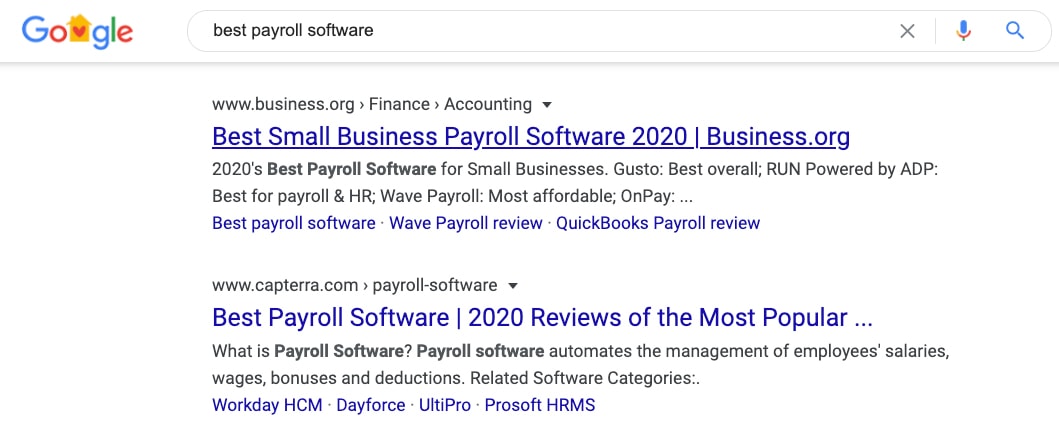Open 'UltiPro' sitelink
This screenshot has width=1059, height=427.
(445, 405)
